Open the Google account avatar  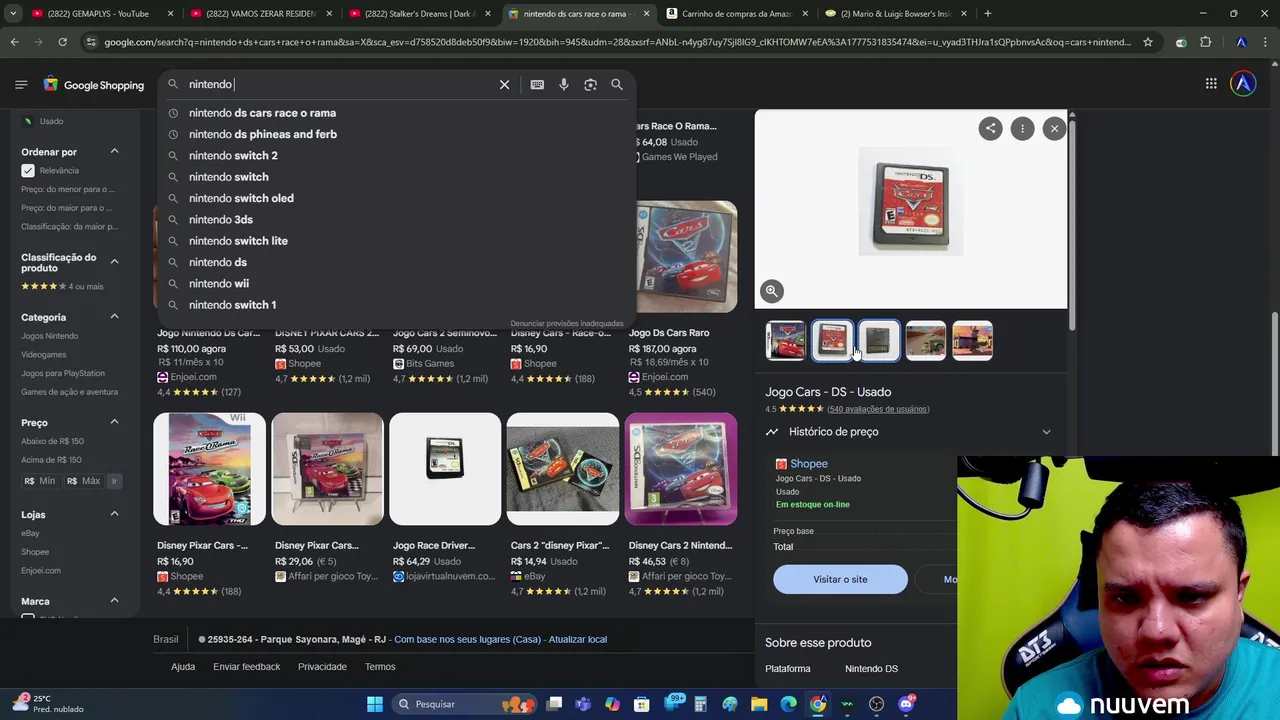pyautogui.click(x=1243, y=84)
